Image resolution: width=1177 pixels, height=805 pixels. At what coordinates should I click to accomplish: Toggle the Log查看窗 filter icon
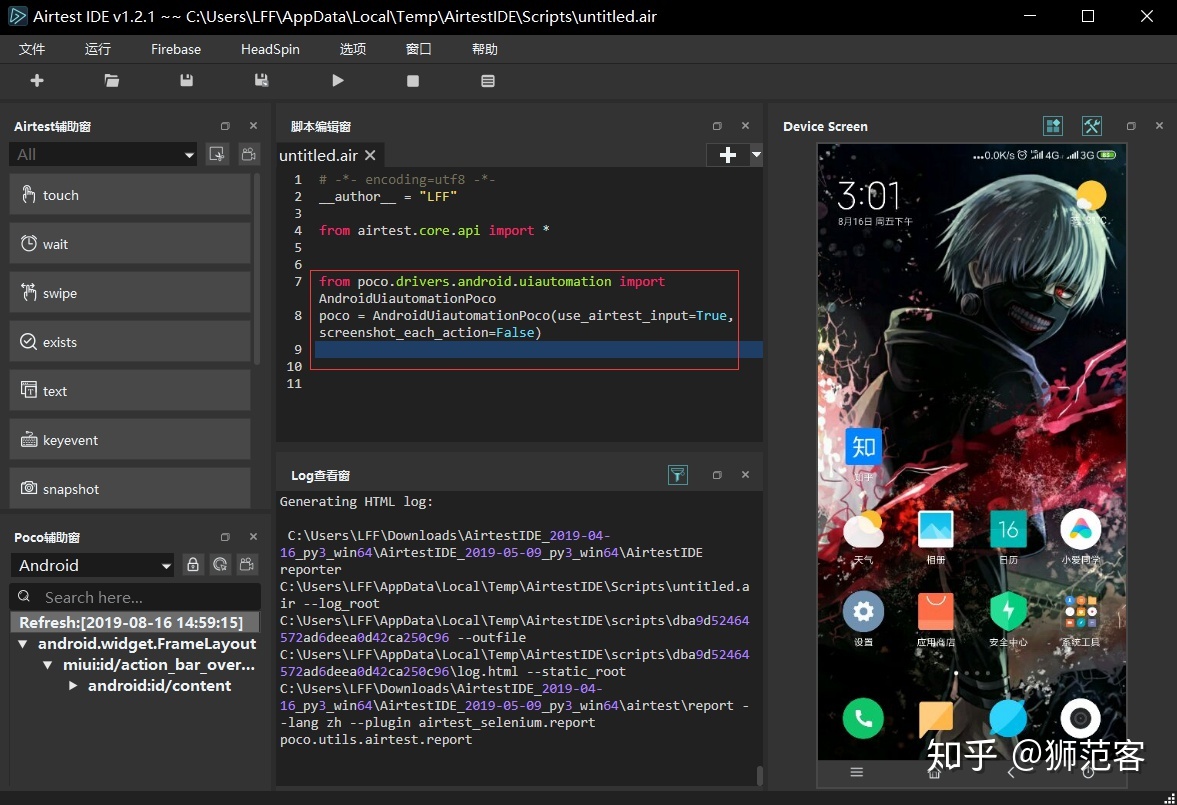pos(678,475)
